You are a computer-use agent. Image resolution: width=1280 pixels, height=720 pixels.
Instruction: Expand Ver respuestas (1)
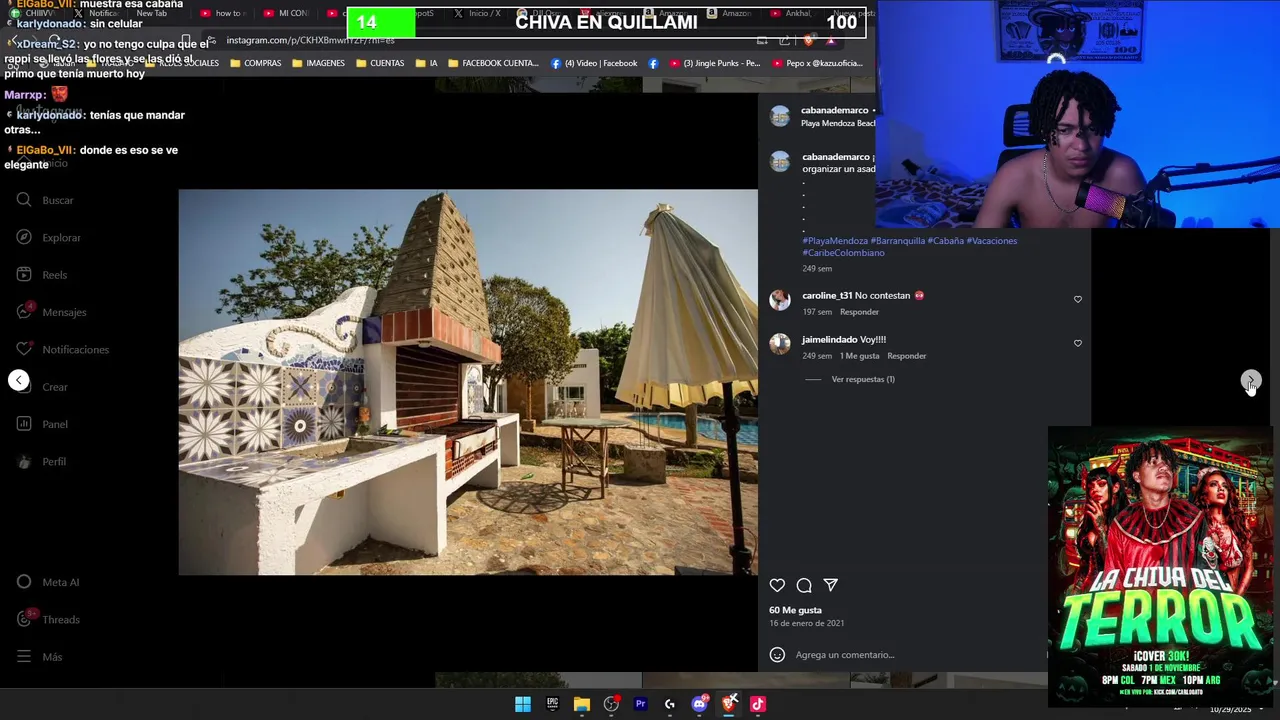[863, 379]
